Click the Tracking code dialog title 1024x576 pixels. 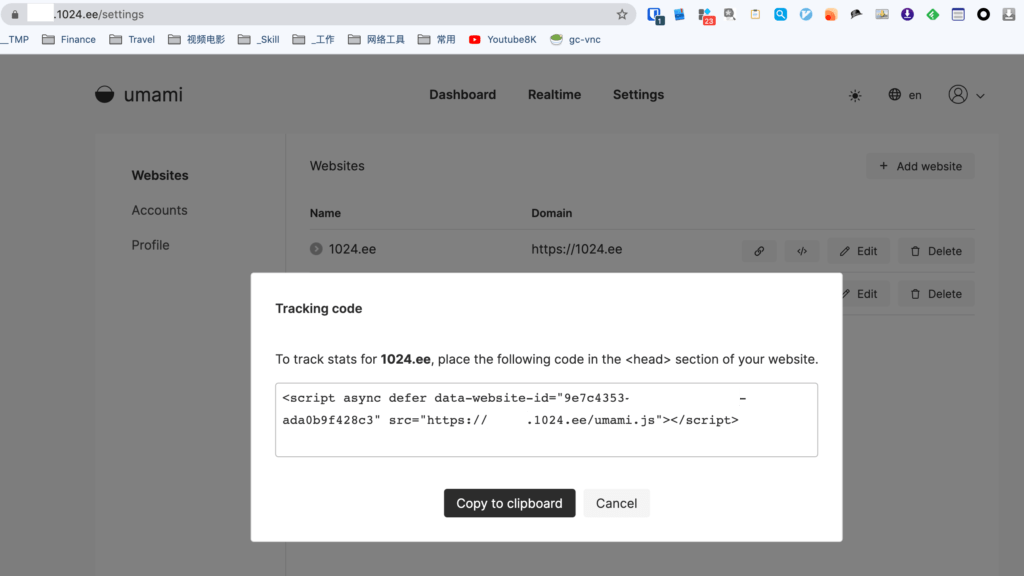coord(319,308)
